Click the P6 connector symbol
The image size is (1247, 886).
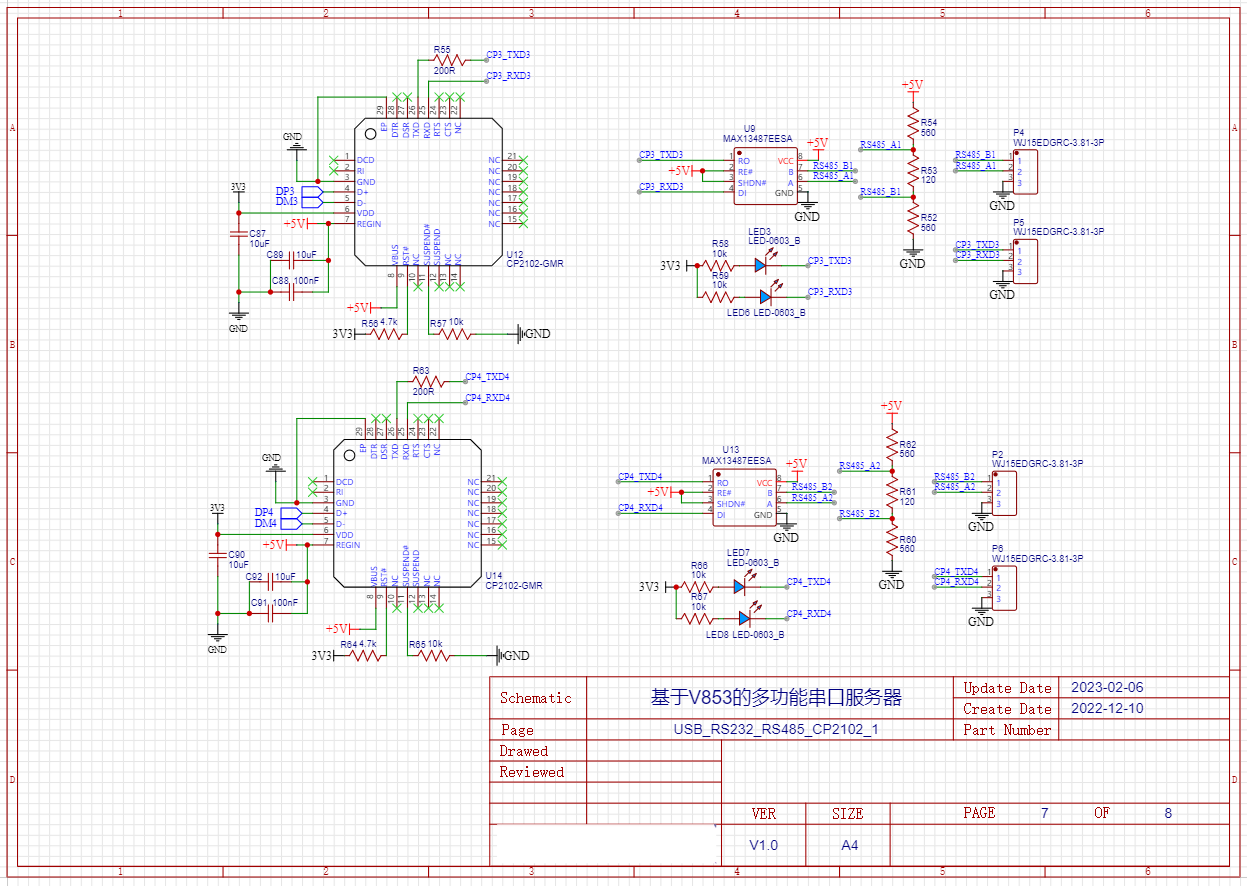point(1006,587)
